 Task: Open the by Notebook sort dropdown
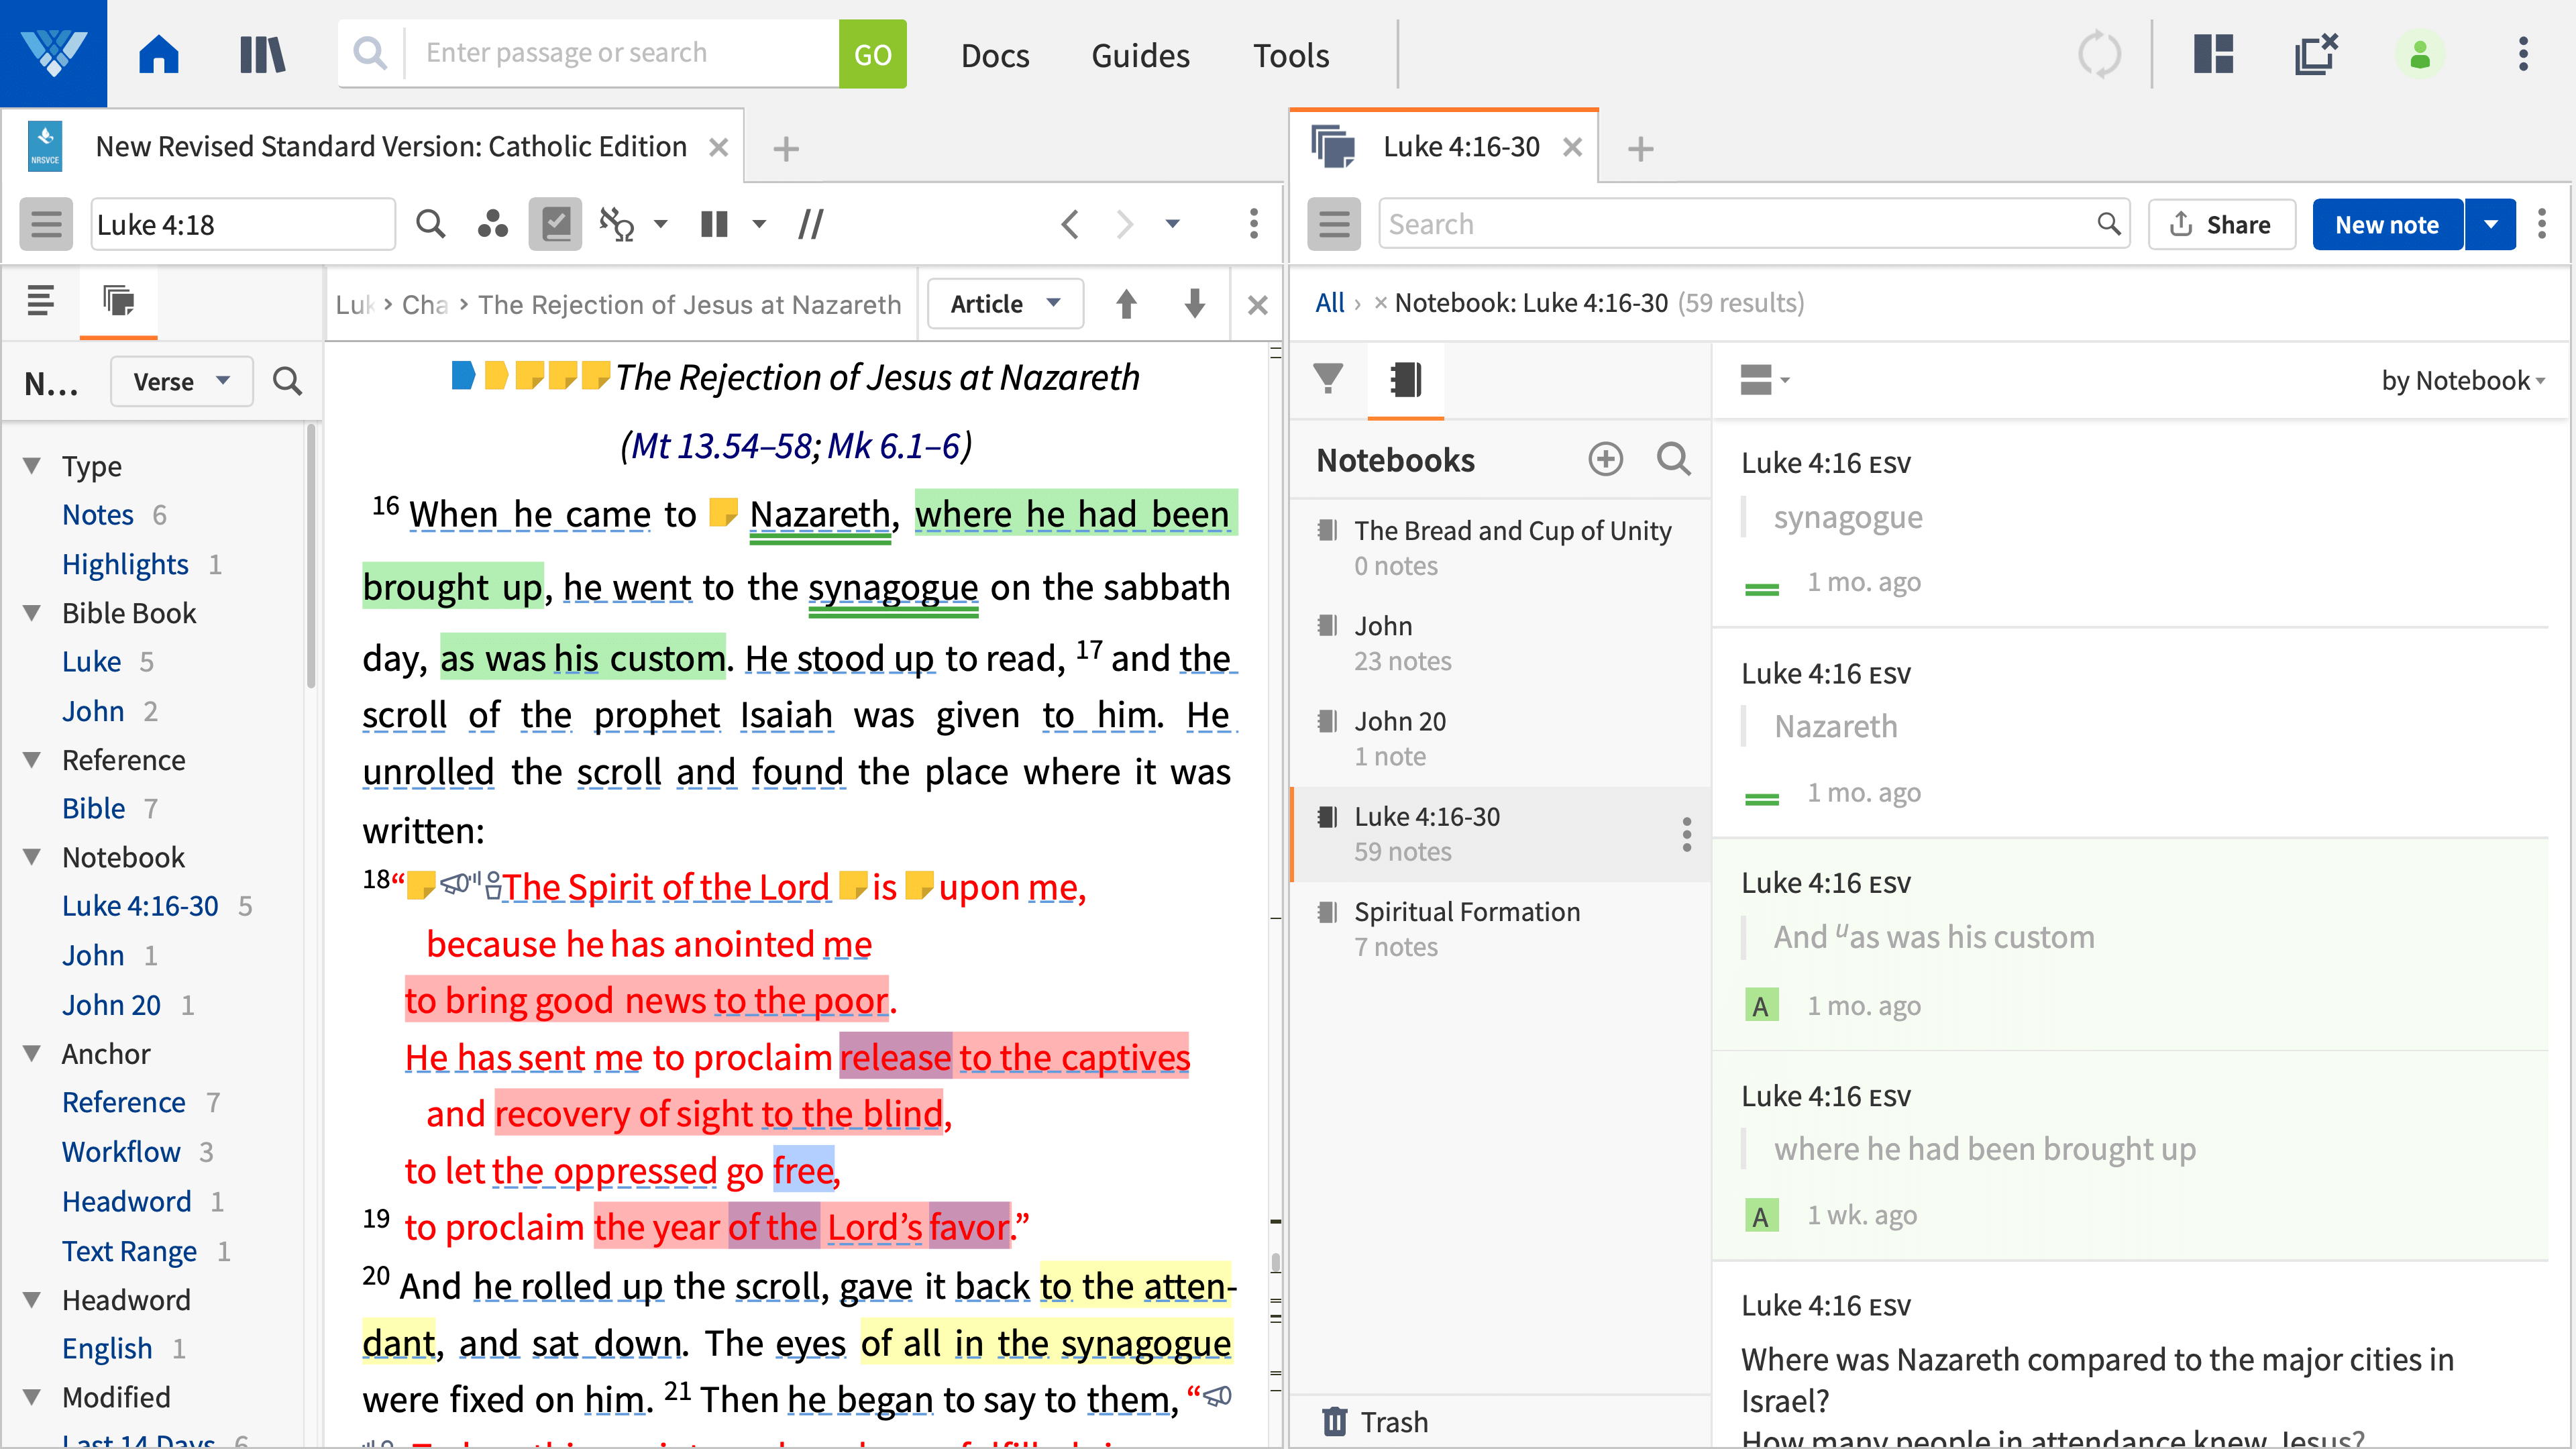tap(2462, 380)
